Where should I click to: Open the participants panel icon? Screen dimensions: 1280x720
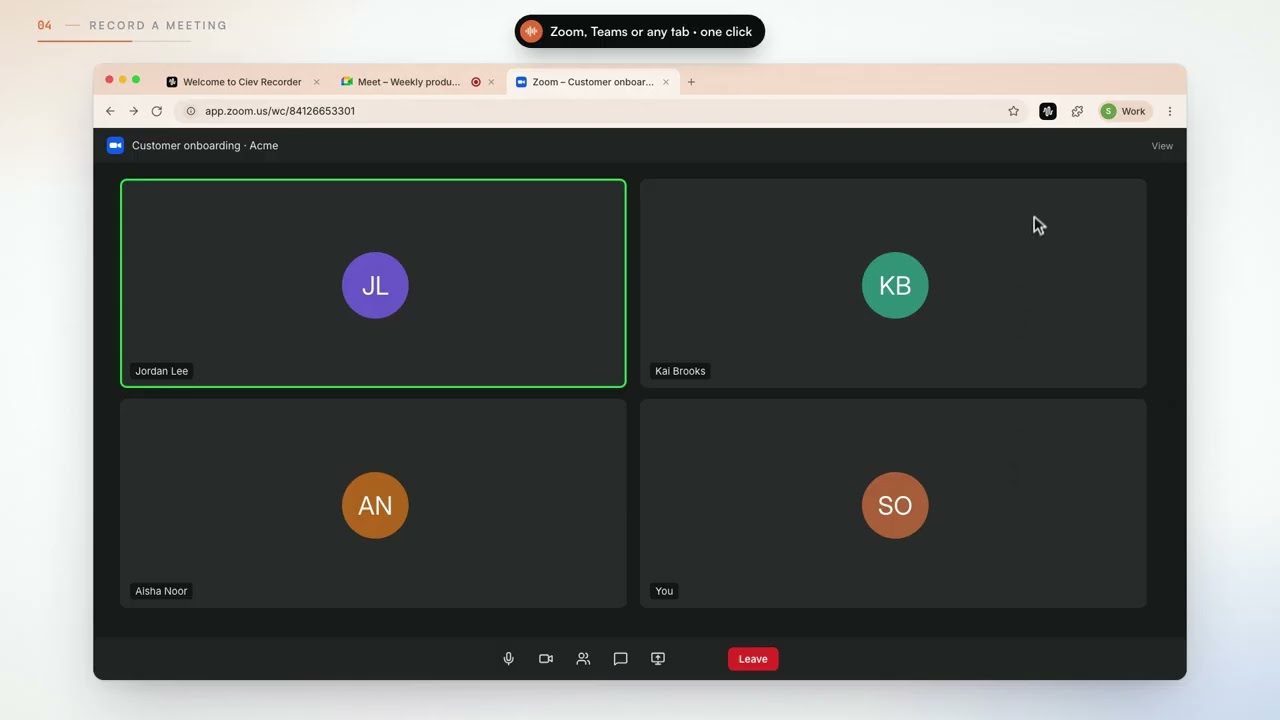tap(583, 659)
